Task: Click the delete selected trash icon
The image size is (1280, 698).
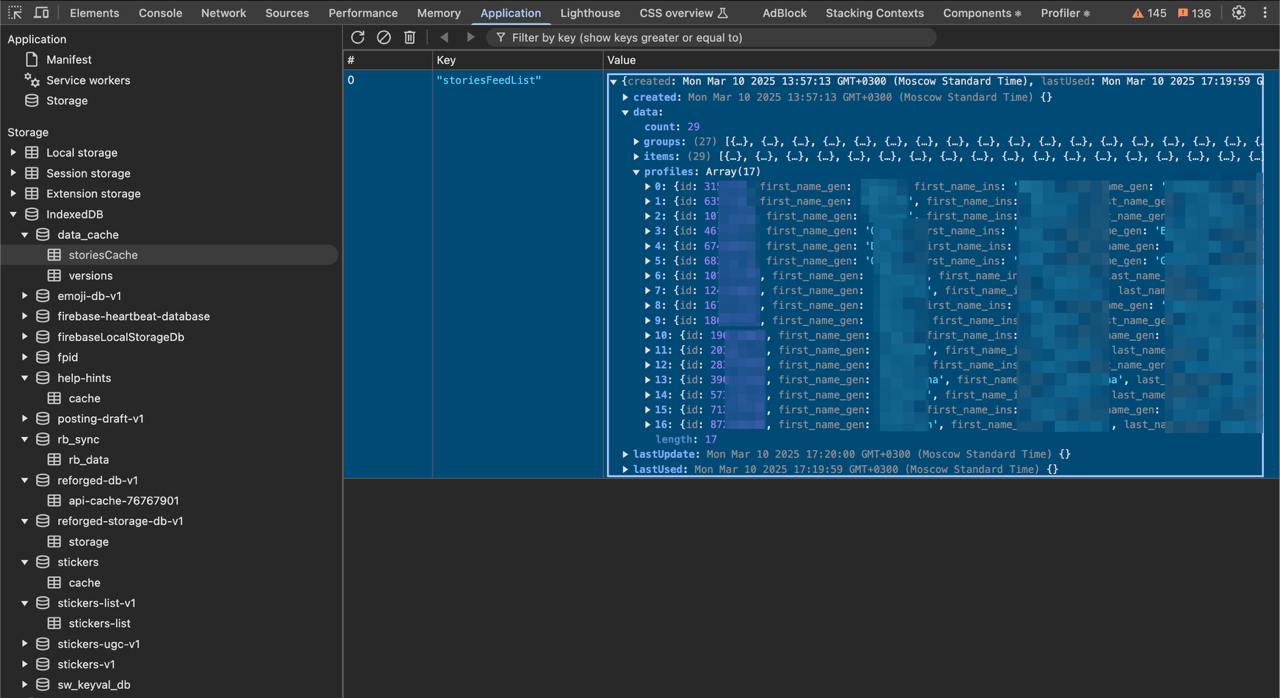Action: coord(409,37)
